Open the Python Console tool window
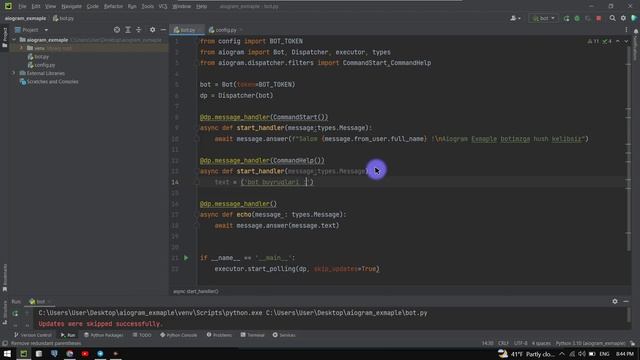The height and width of the screenshot is (360, 640). (178, 335)
